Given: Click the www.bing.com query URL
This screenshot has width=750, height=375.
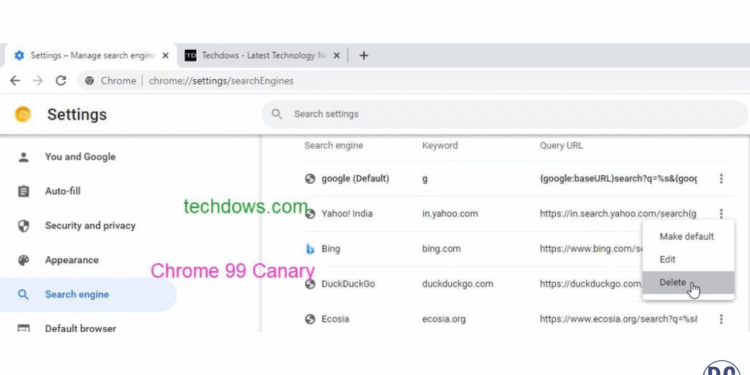Looking at the screenshot, I should click(591, 249).
